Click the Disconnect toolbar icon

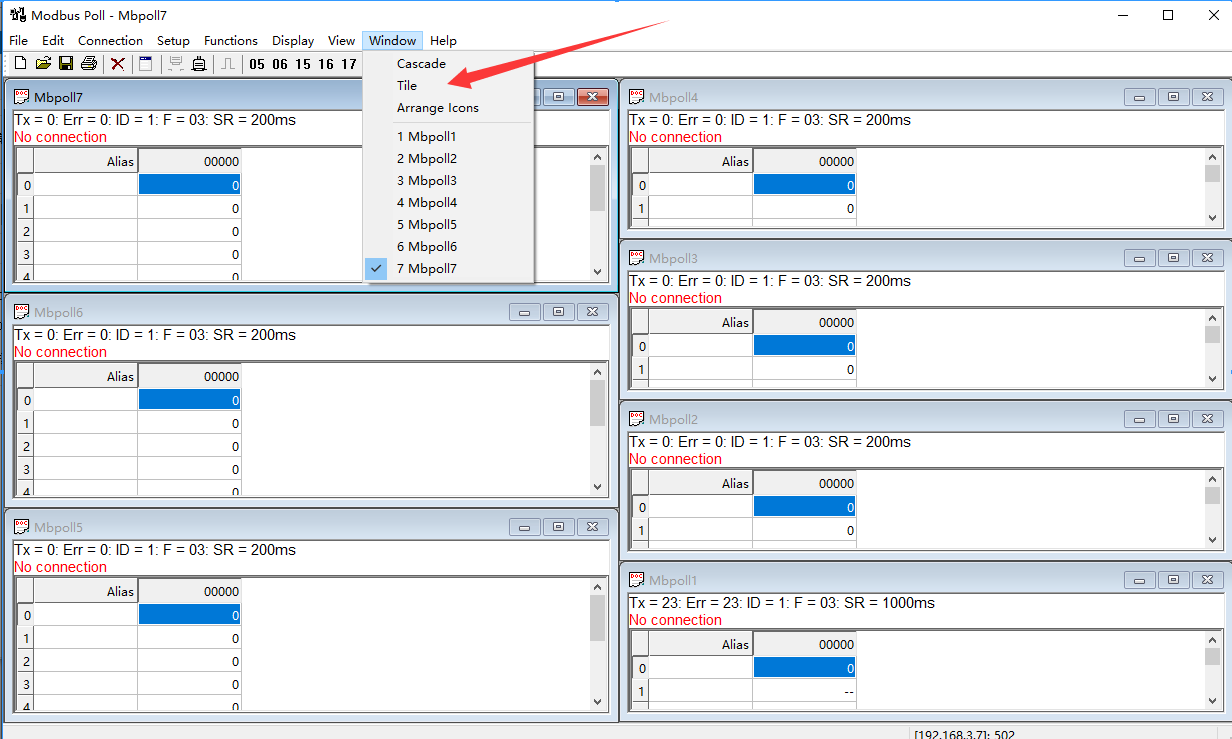pyautogui.click(x=199, y=64)
